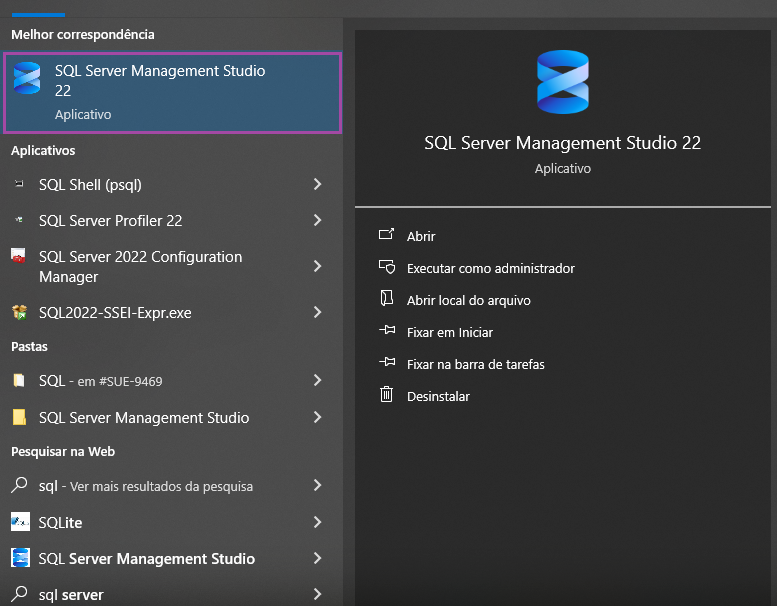Image resolution: width=777 pixels, height=606 pixels.
Task: Expand the SQL Server Profiler 22 chevron
Action: (318, 220)
